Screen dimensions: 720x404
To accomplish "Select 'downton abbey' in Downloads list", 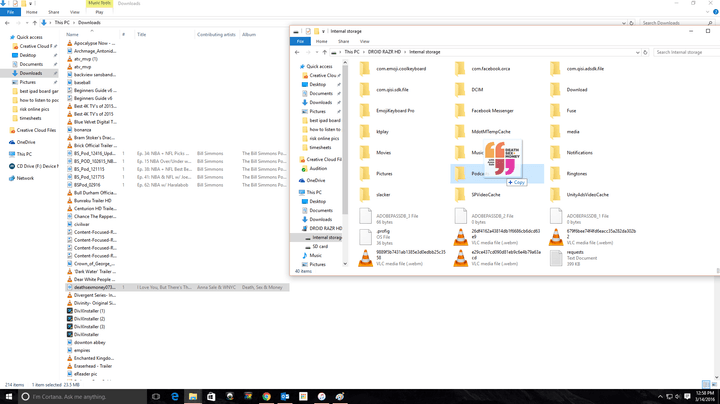I will (86, 342).
